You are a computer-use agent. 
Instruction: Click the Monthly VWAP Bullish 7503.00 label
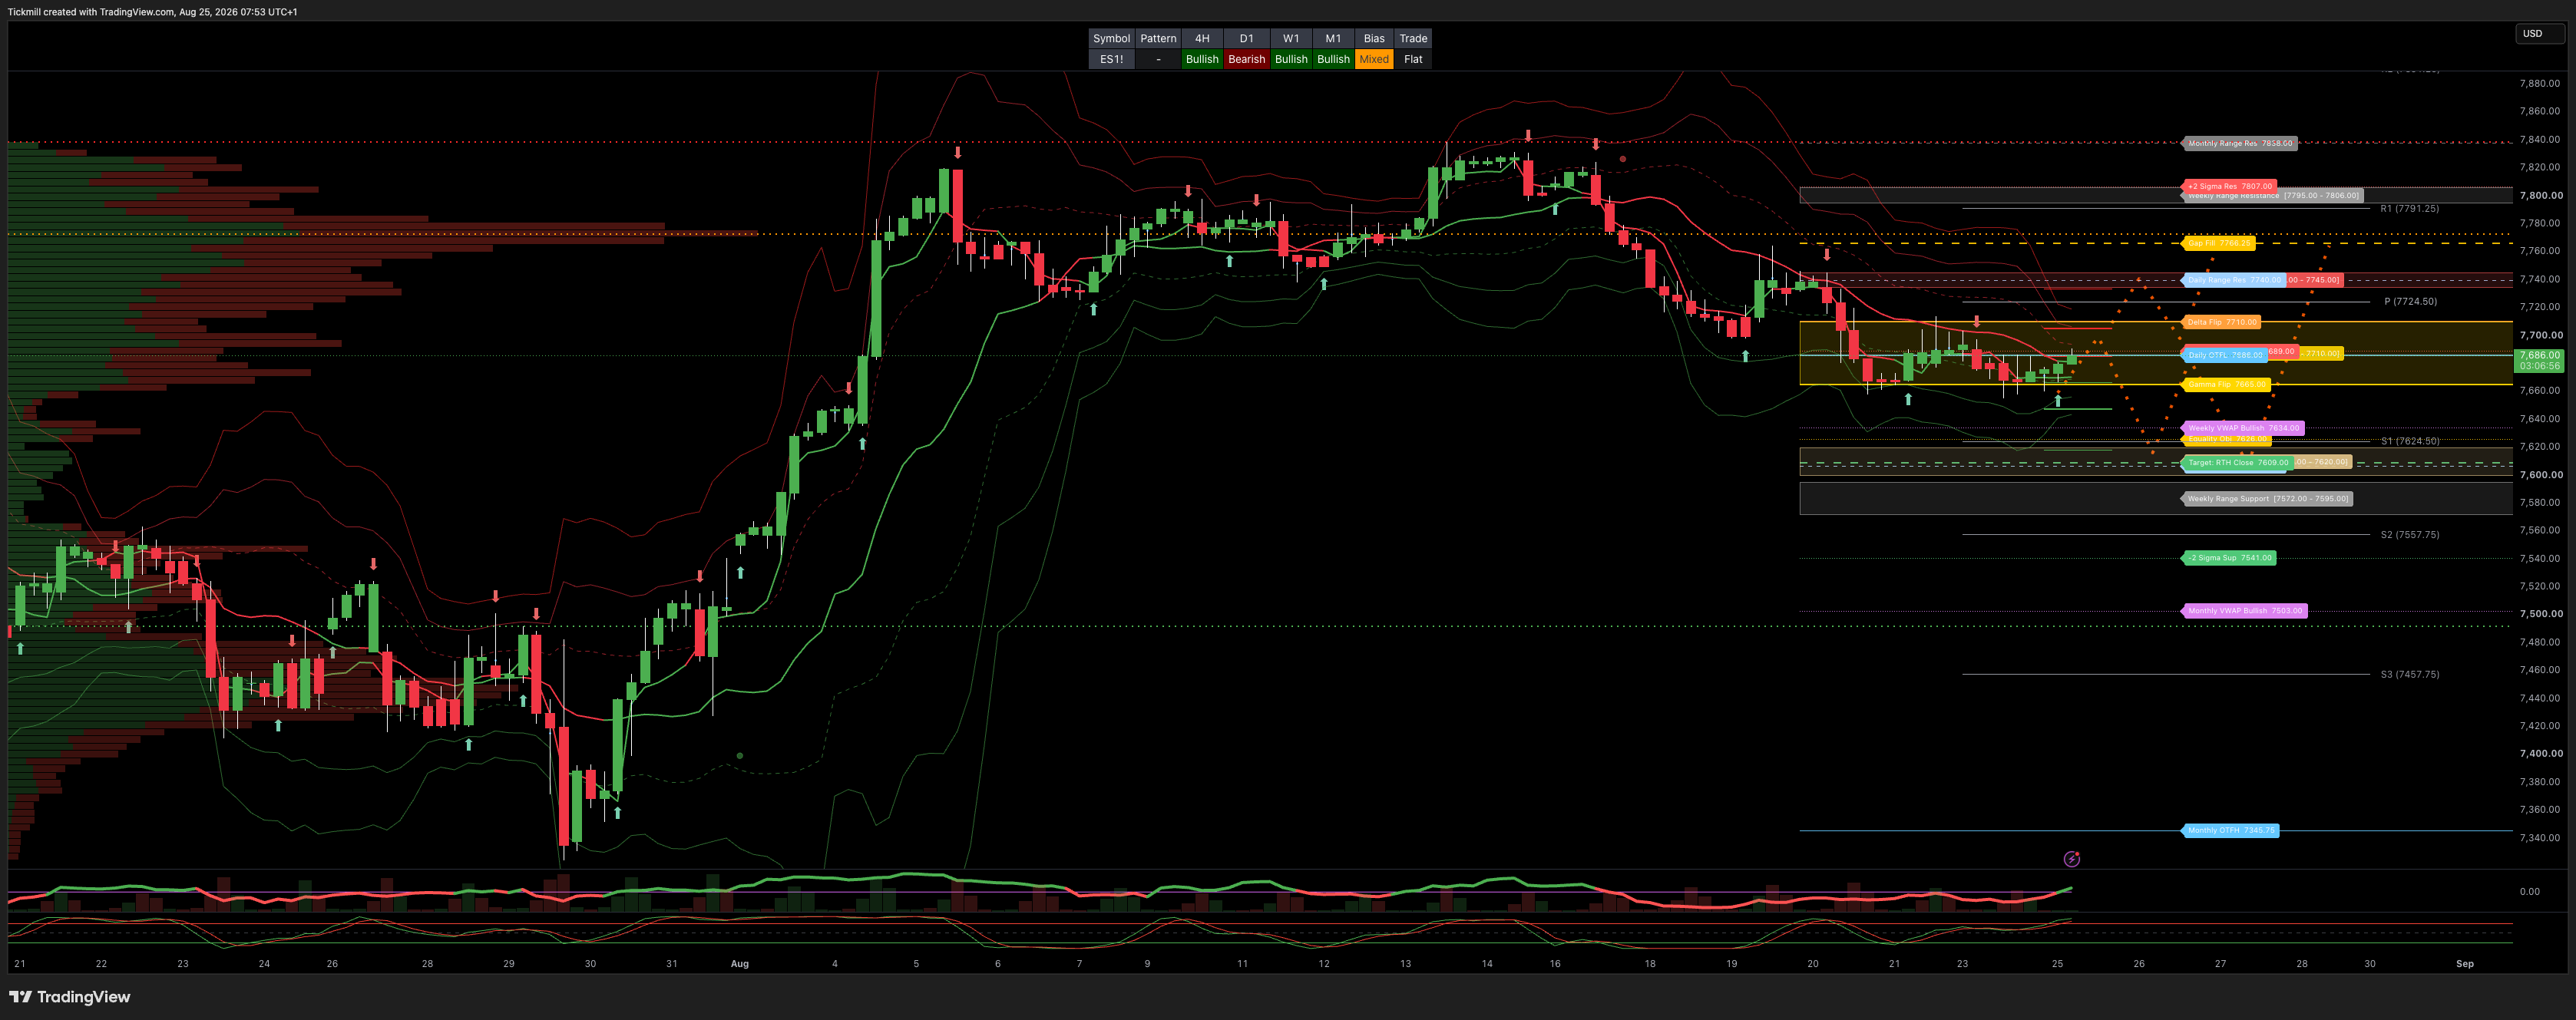click(x=2244, y=611)
